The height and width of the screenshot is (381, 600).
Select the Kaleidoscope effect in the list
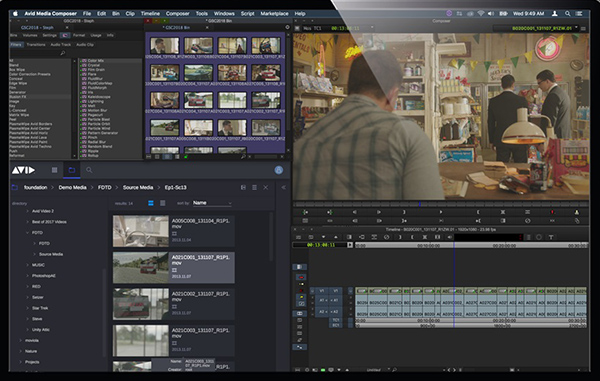(99, 97)
